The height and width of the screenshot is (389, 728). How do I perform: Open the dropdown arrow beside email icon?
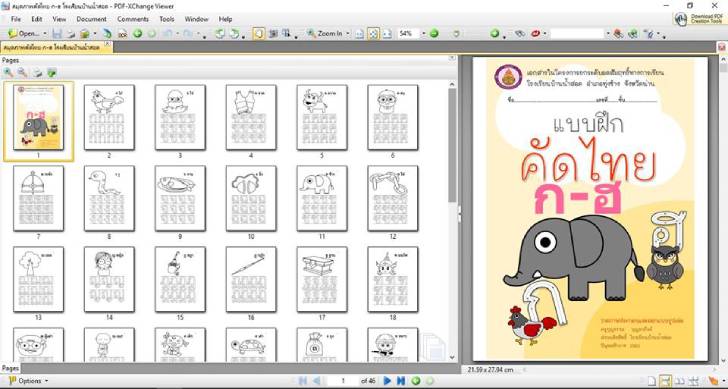95,33
